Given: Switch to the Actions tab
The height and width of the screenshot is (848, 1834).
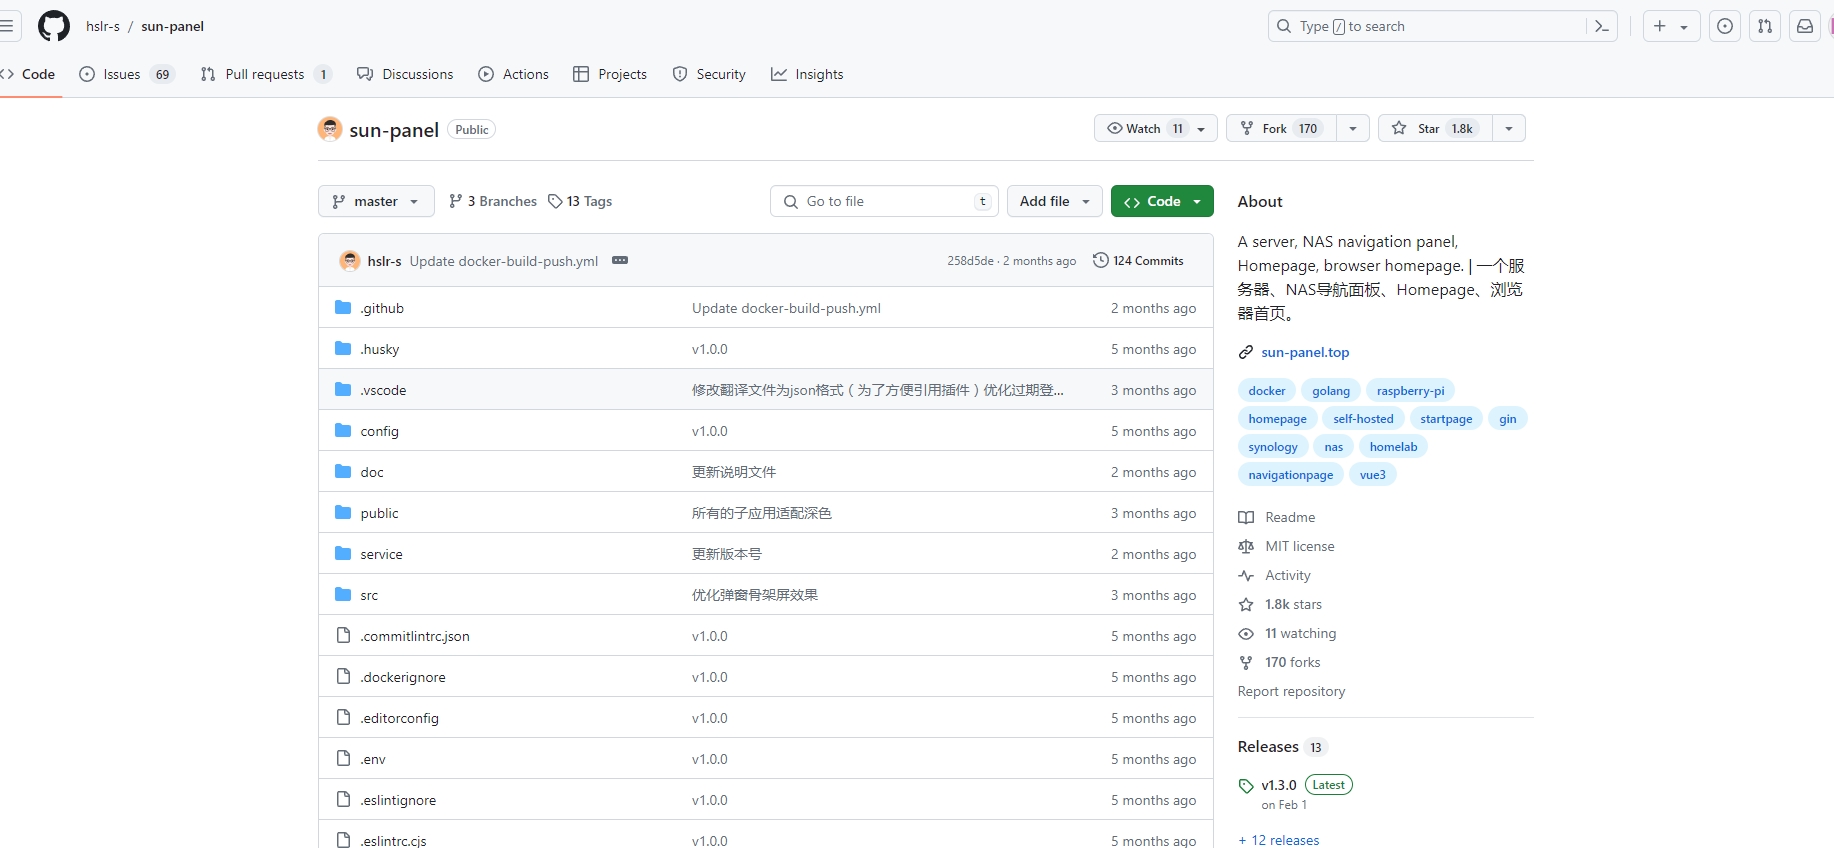Looking at the screenshot, I should click(513, 74).
